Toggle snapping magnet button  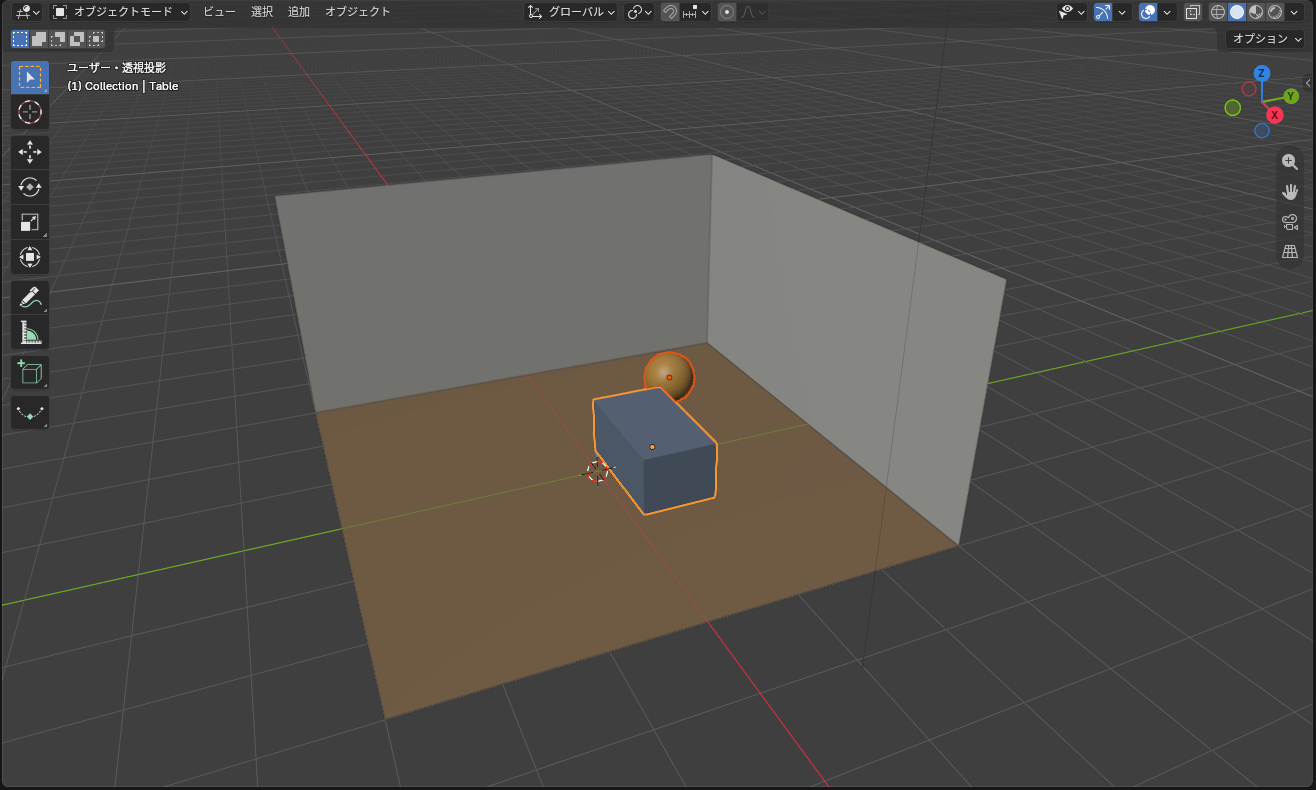pos(670,12)
